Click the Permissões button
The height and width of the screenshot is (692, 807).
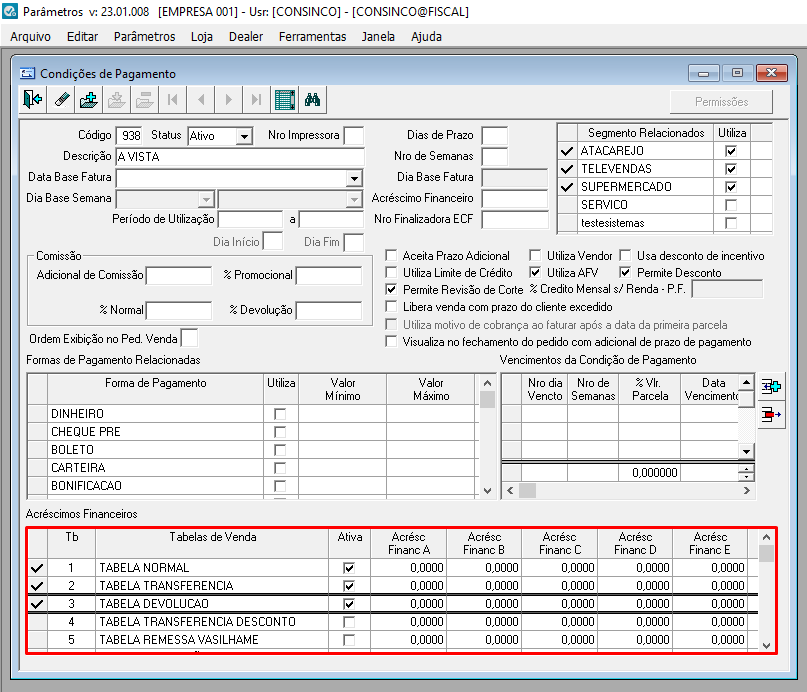(721, 102)
